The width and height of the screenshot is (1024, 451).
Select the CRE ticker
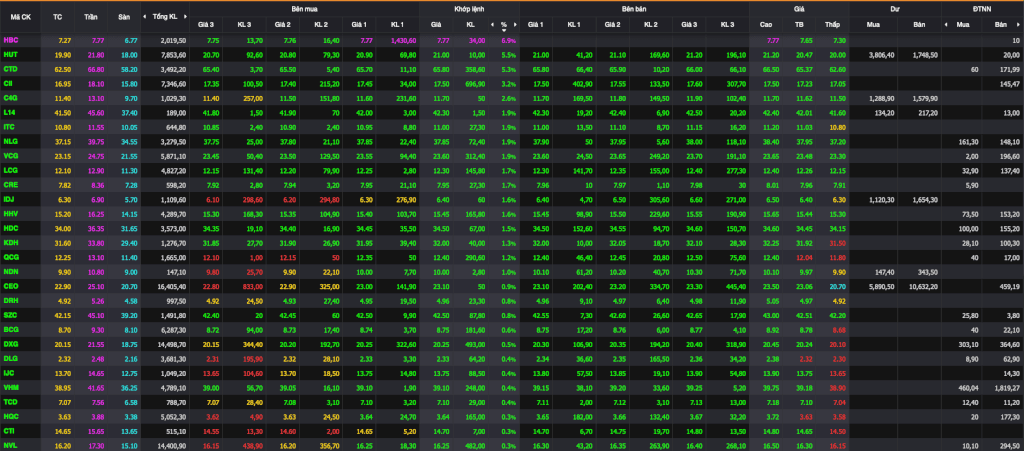[x=10, y=184]
